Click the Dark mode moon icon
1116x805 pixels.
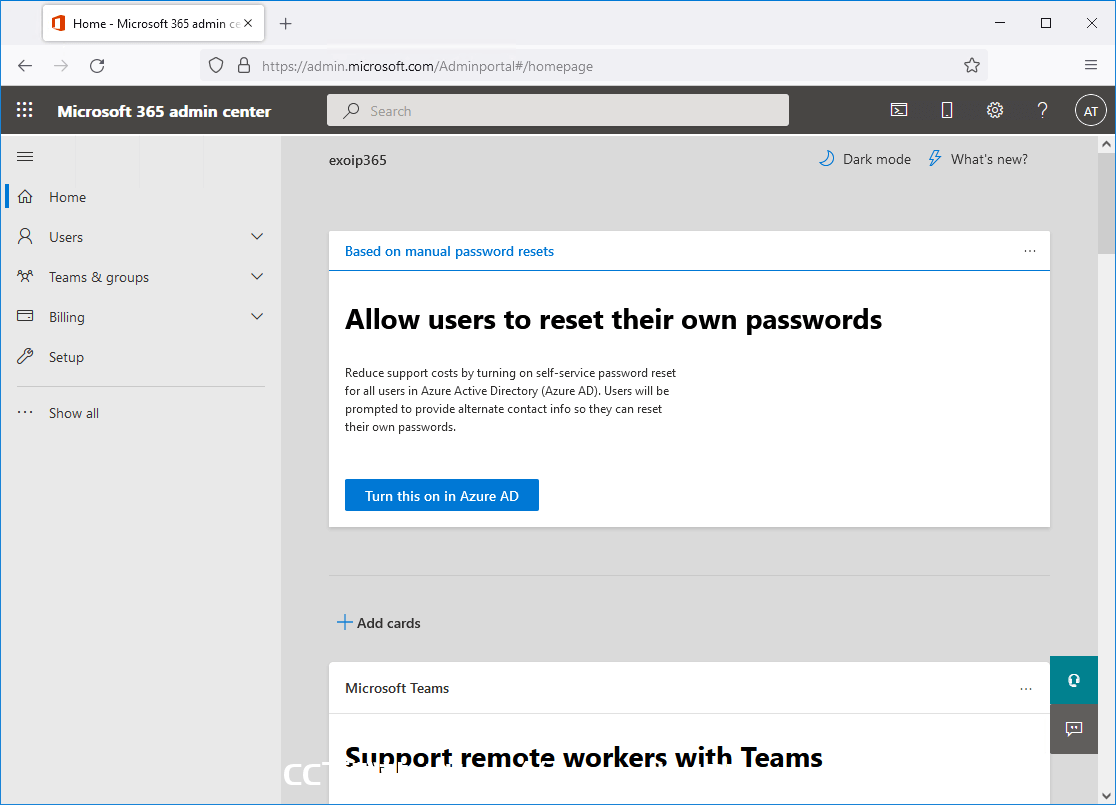click(826, 159)
